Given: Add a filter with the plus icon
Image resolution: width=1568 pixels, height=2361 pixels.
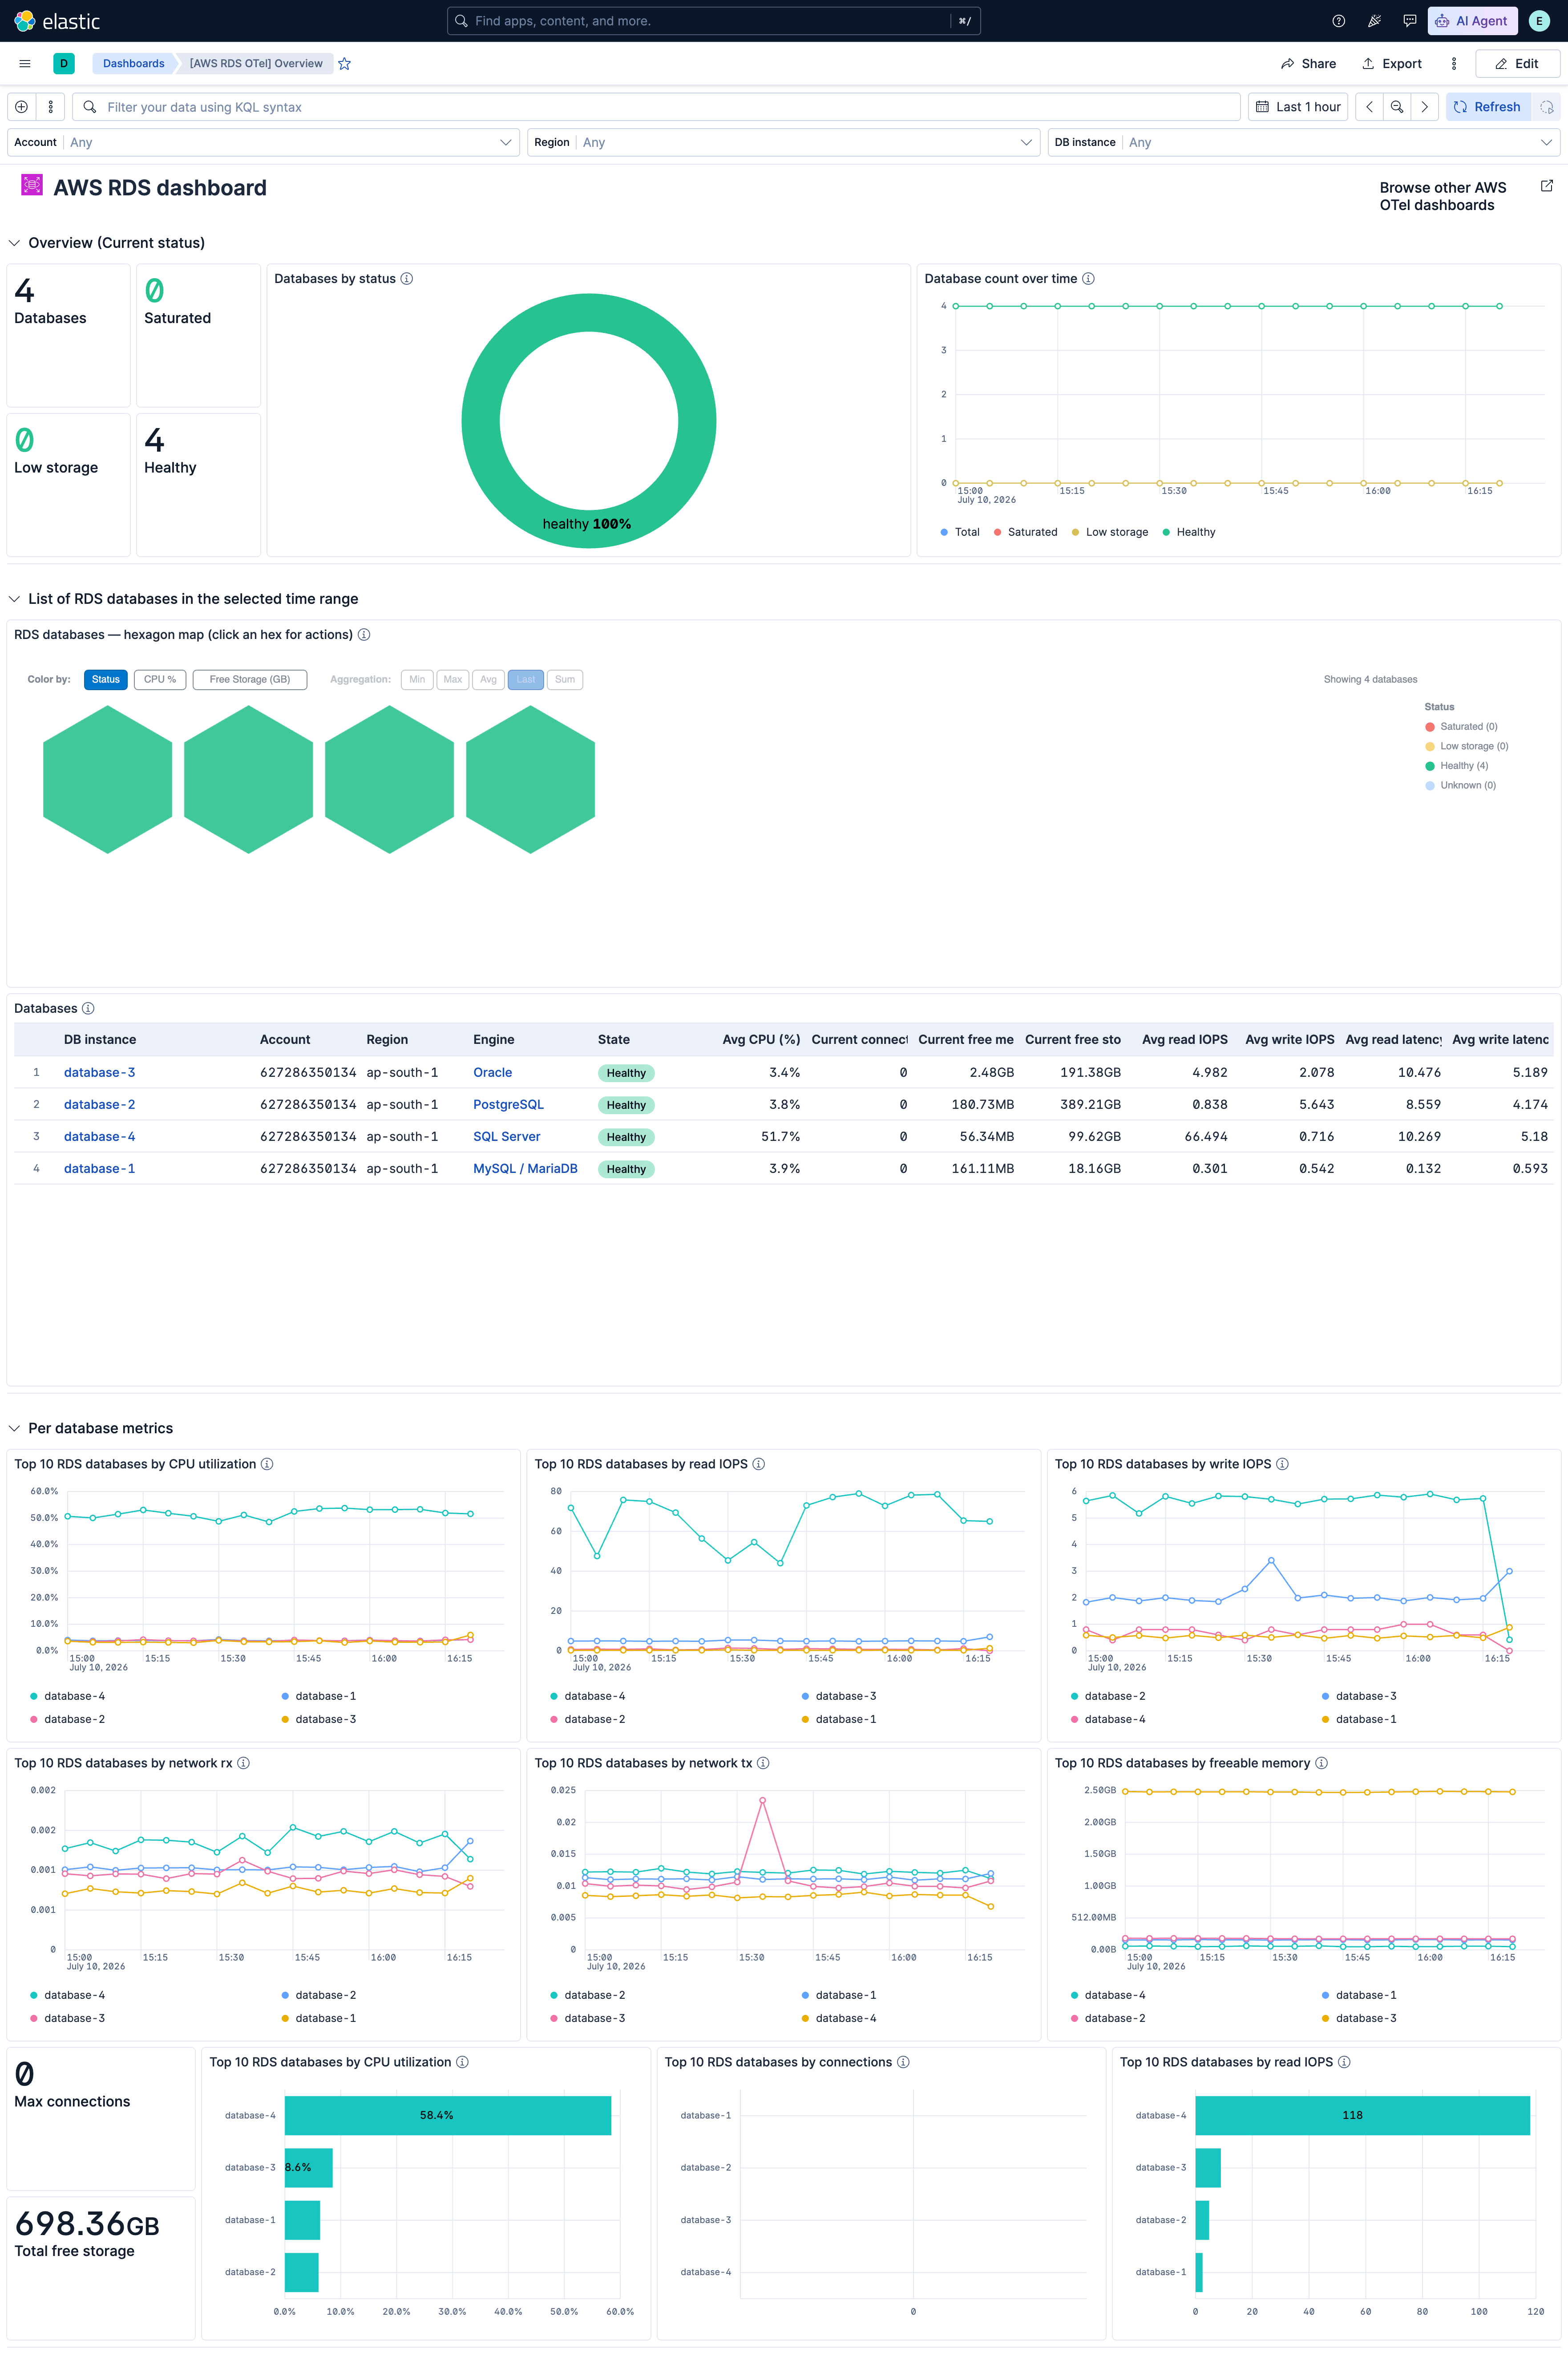Looking at the screenshot, I should tap(21, 107).
